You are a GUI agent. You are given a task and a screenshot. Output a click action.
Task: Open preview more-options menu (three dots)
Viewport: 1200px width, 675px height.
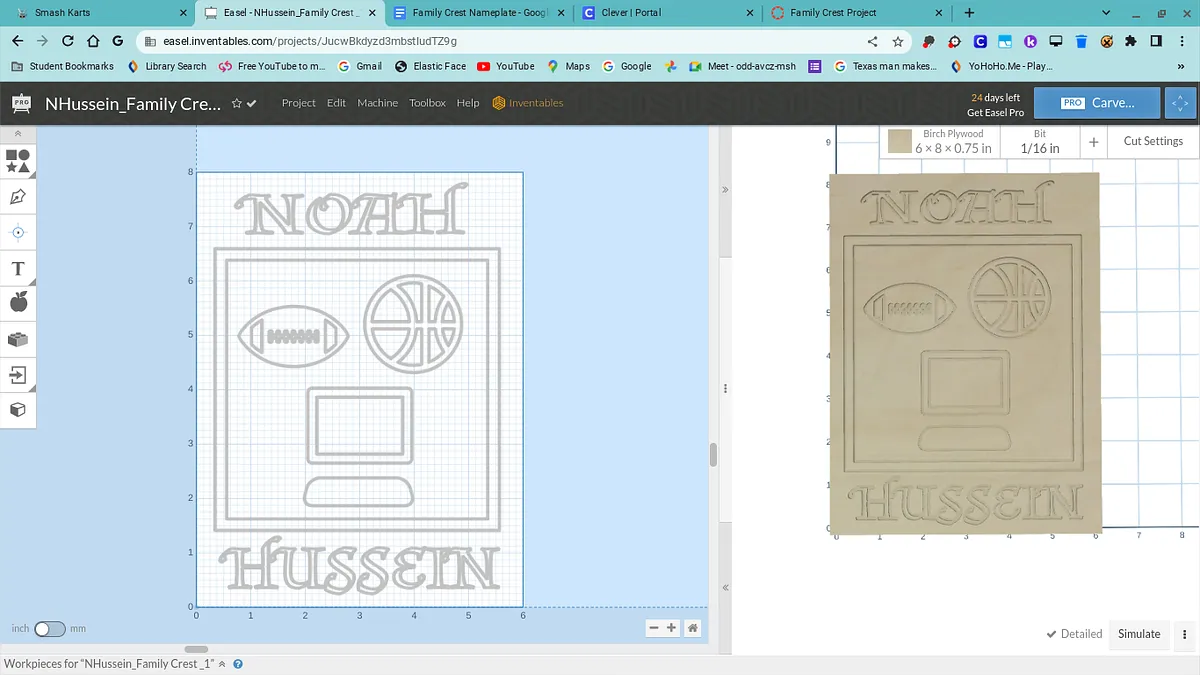click(1185, 634)
